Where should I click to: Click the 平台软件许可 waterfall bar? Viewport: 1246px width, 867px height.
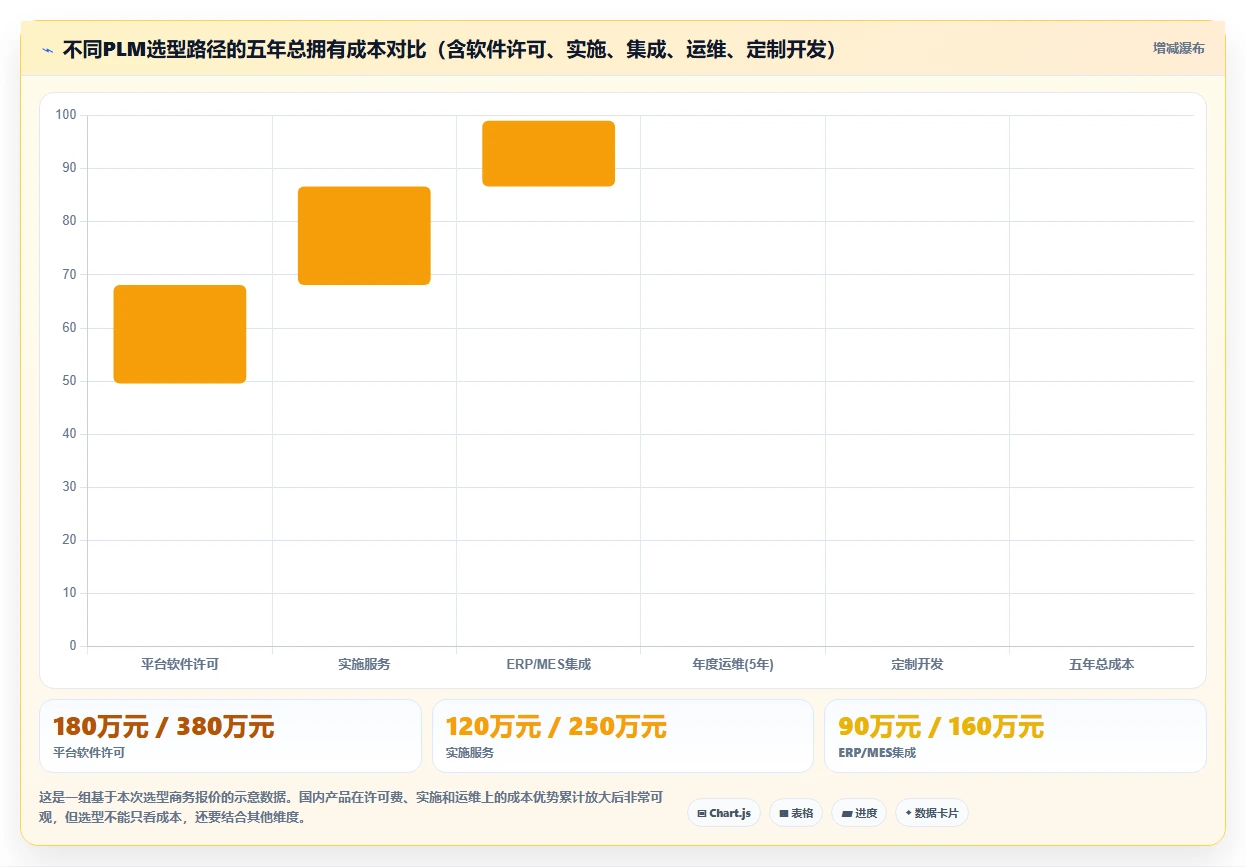(x=180, y=334)
